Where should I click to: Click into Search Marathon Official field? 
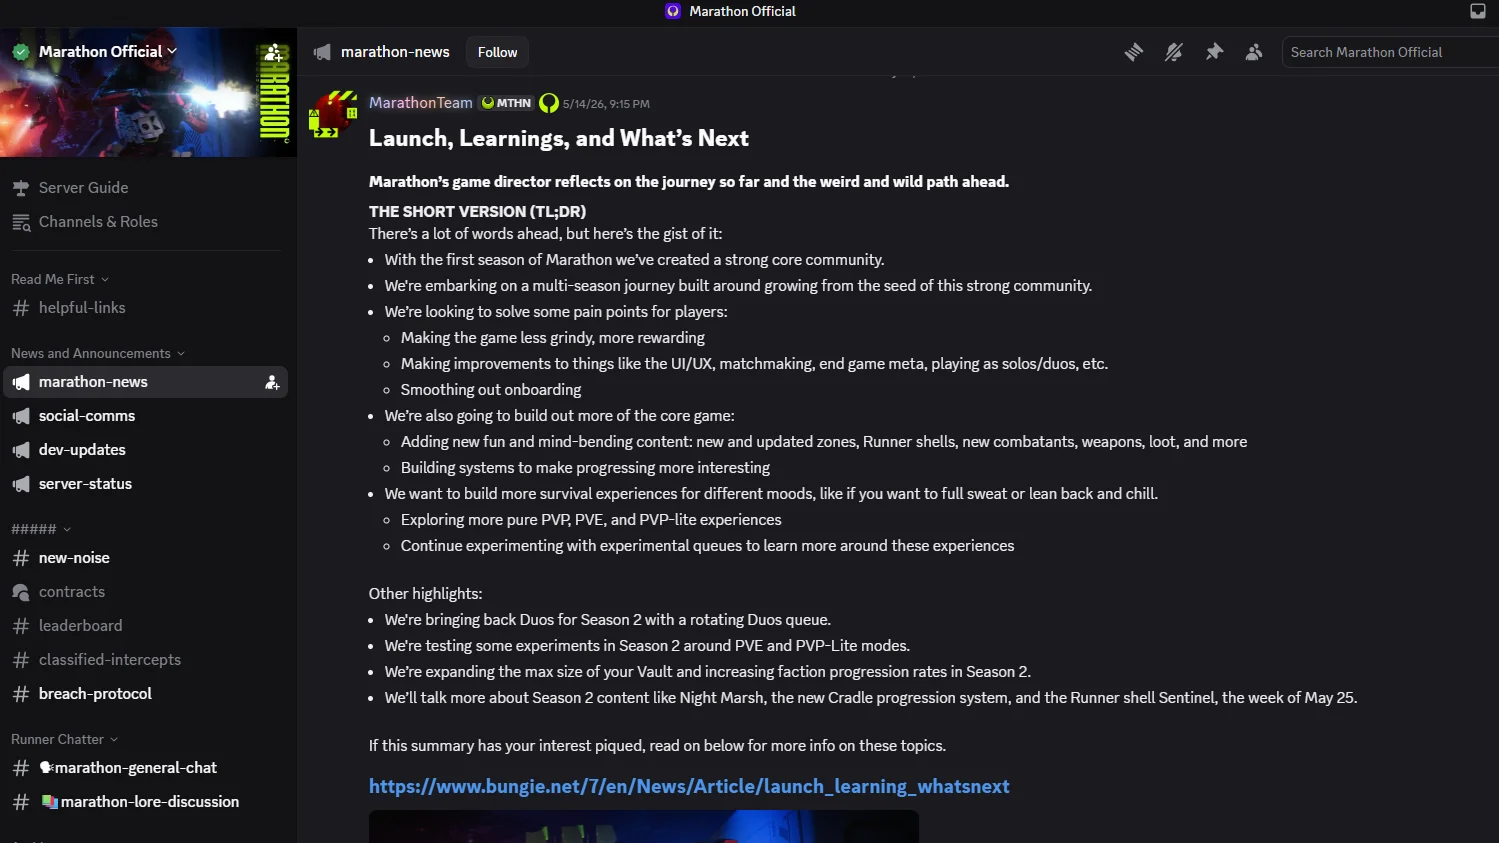pyautogui.click(x=1390, y=52)
